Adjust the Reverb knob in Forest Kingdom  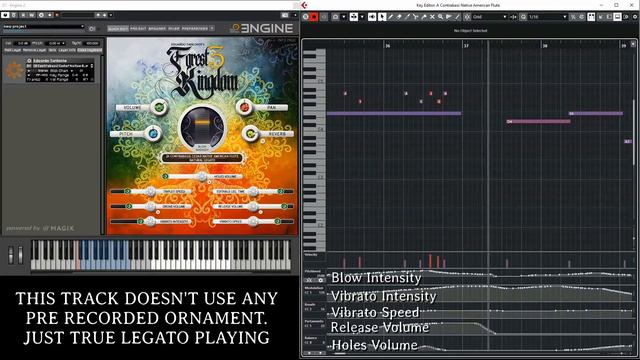pos(251,133)
